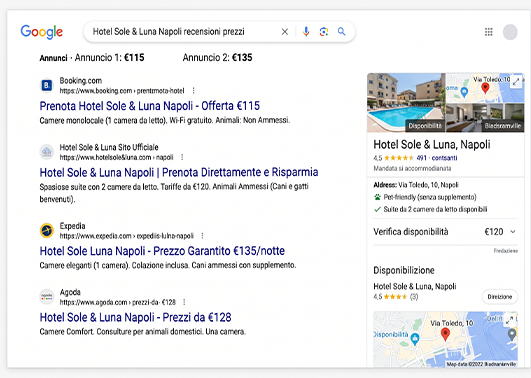This screenshot has width=531, height=378.
Task: Click the Pet-friendly paw icon
Action: (x=377, y=197)
